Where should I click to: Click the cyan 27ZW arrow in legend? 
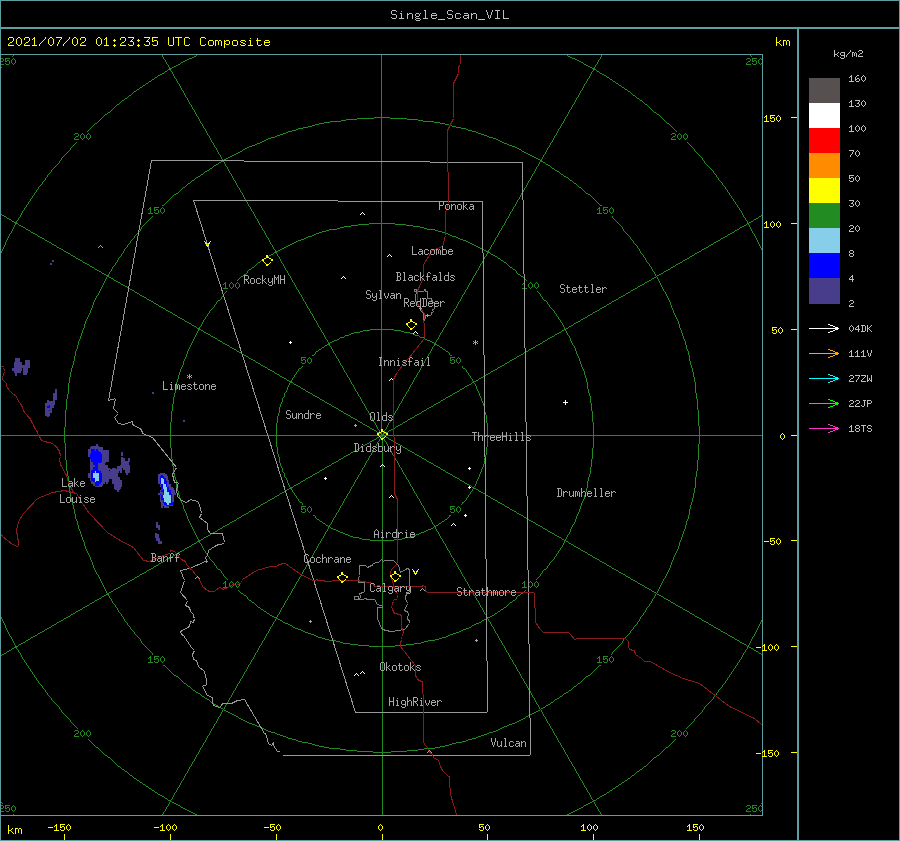click(x=824, y=378)
